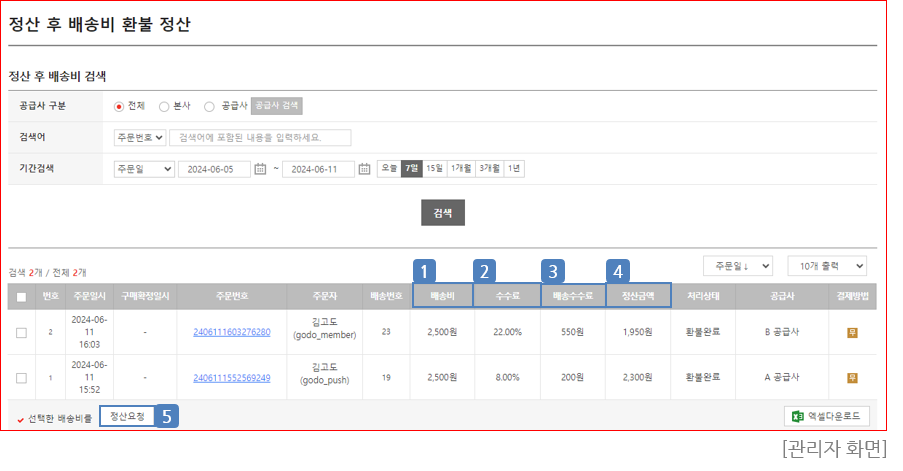903x471 pixels.
Task: Click payment method icon for A 공급사 row
Action: pyautogui.click(x=852, y=378)
